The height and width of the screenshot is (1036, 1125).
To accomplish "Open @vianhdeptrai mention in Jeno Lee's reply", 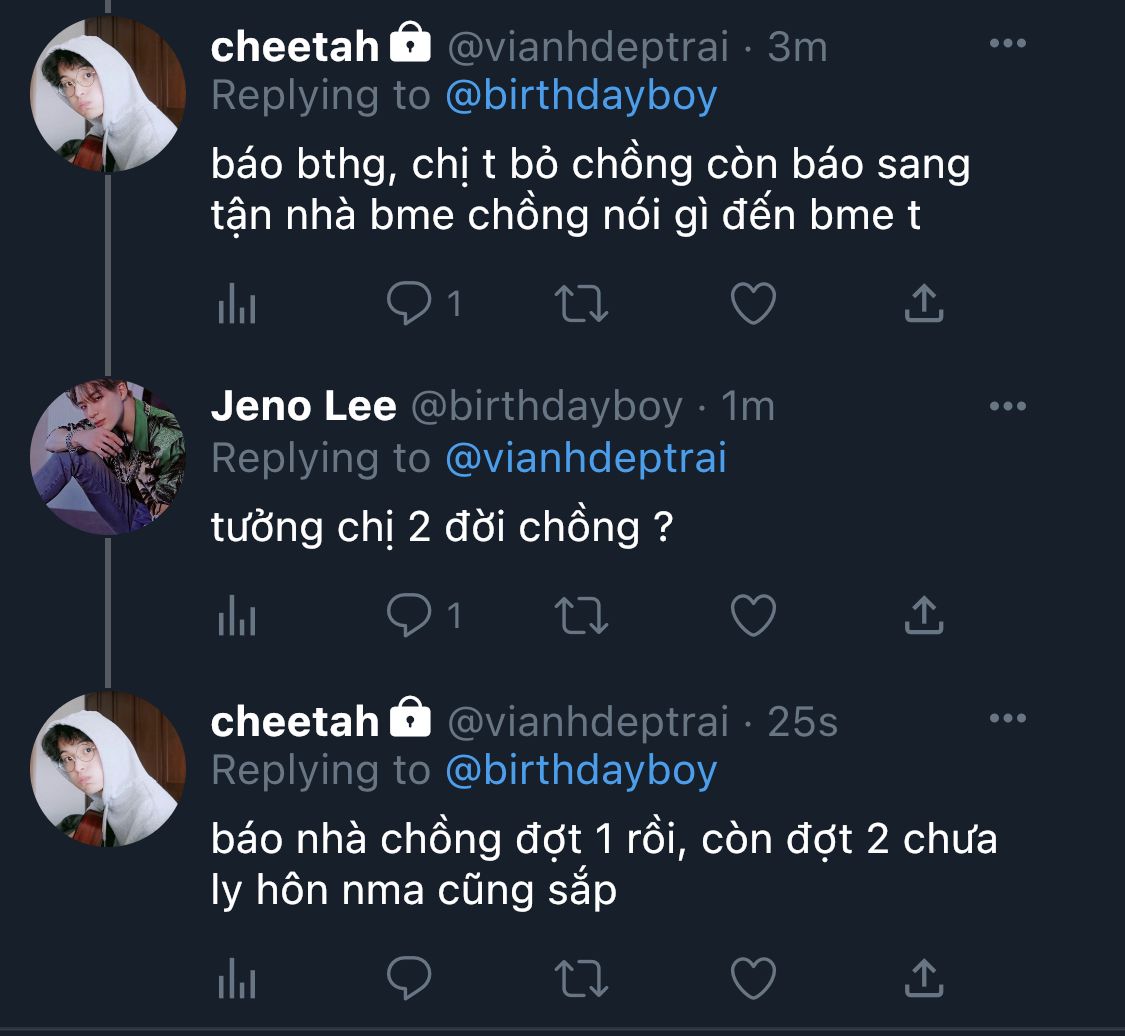I will [585, 458].
